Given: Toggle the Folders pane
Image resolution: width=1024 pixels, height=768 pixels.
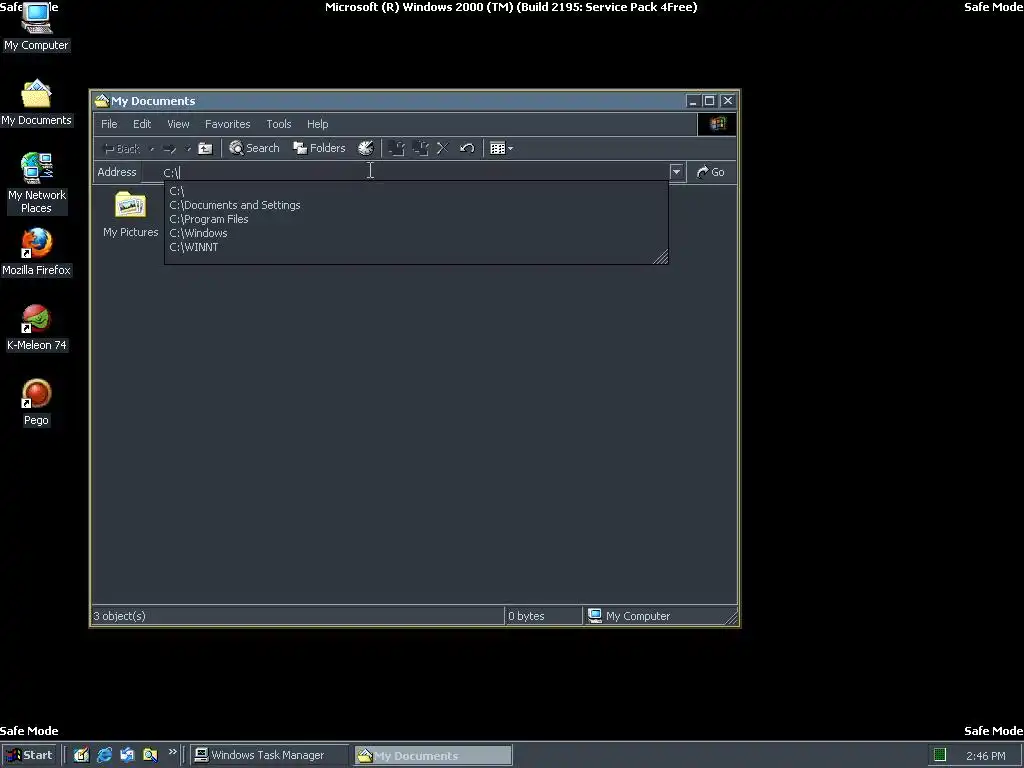Looking at the screenshot, I should [319, 148].
